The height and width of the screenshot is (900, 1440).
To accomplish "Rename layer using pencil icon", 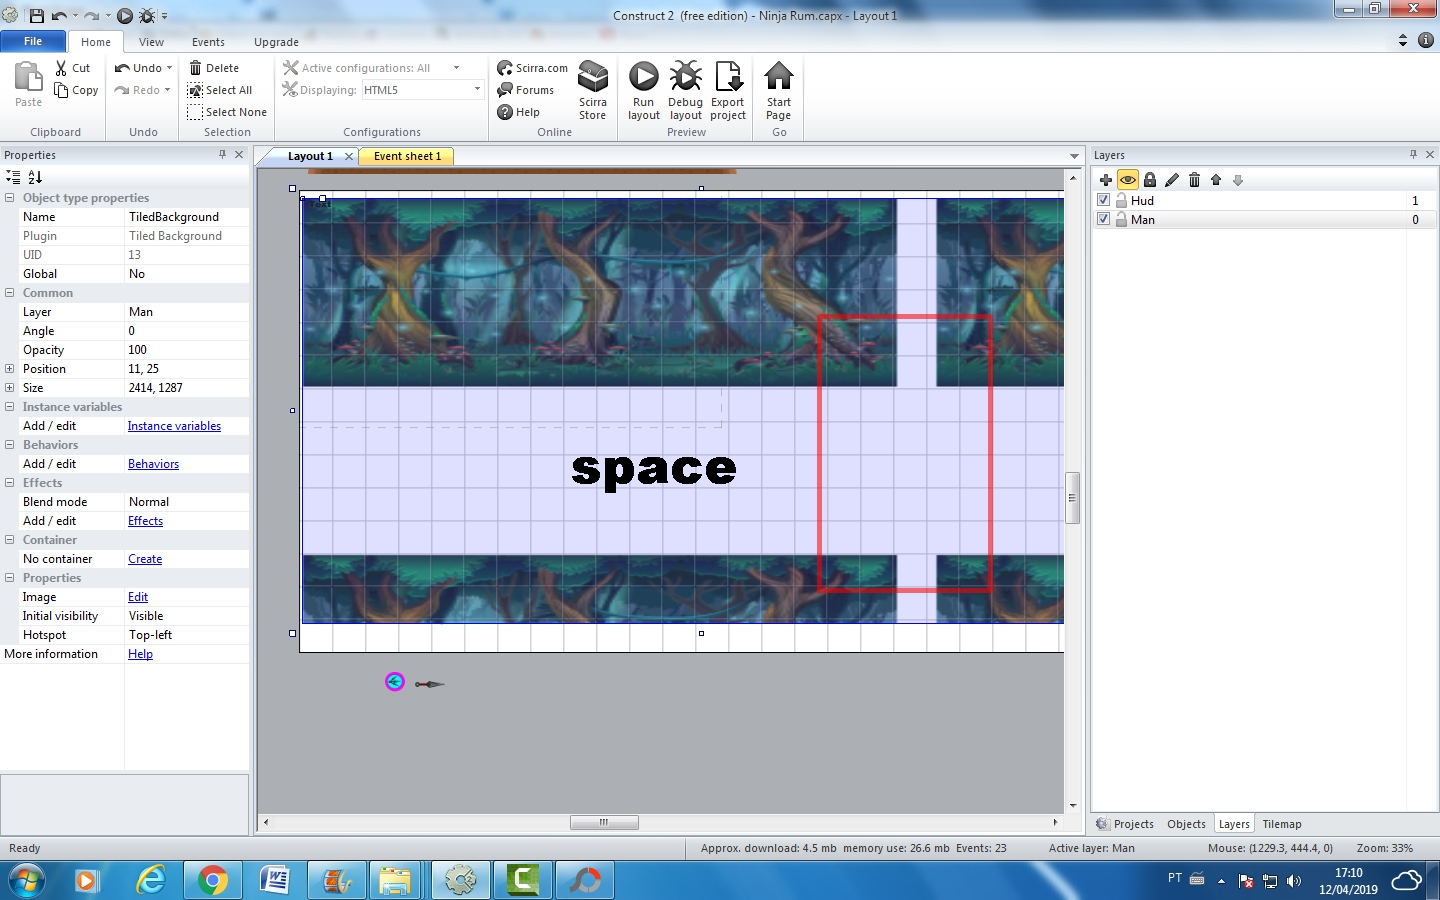I will [1172, 180].
